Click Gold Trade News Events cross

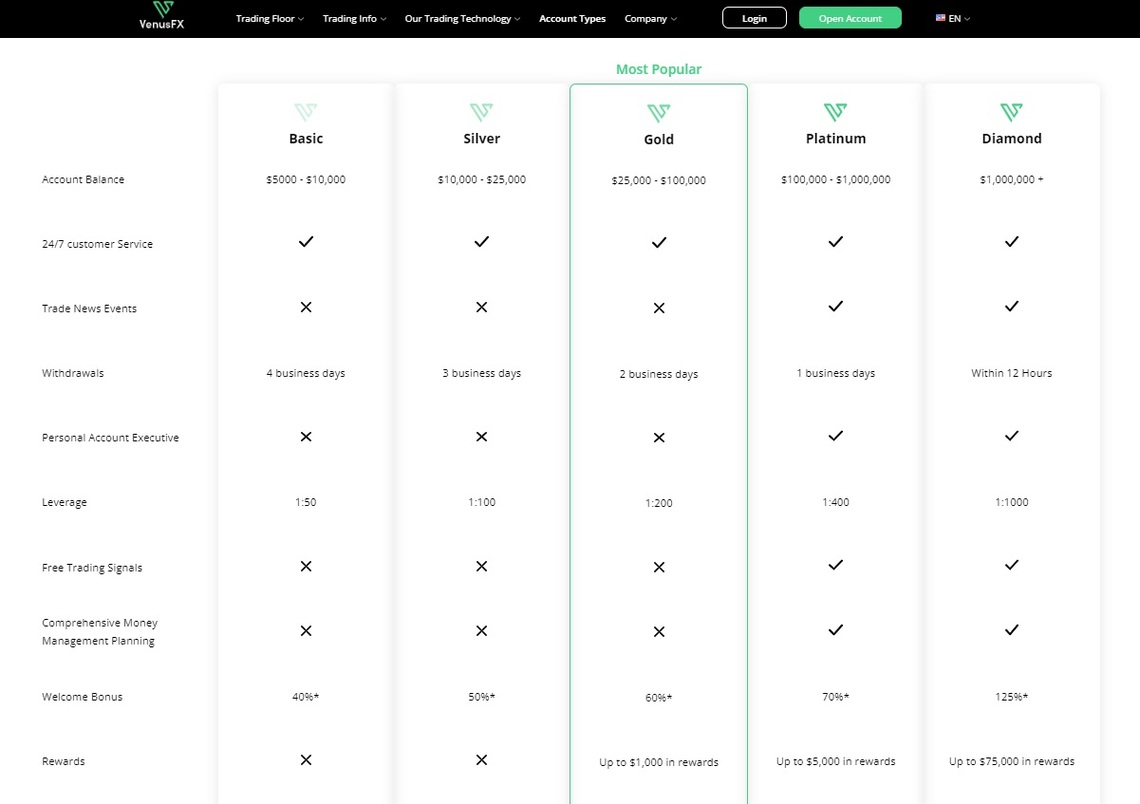(x=659, y=308)
